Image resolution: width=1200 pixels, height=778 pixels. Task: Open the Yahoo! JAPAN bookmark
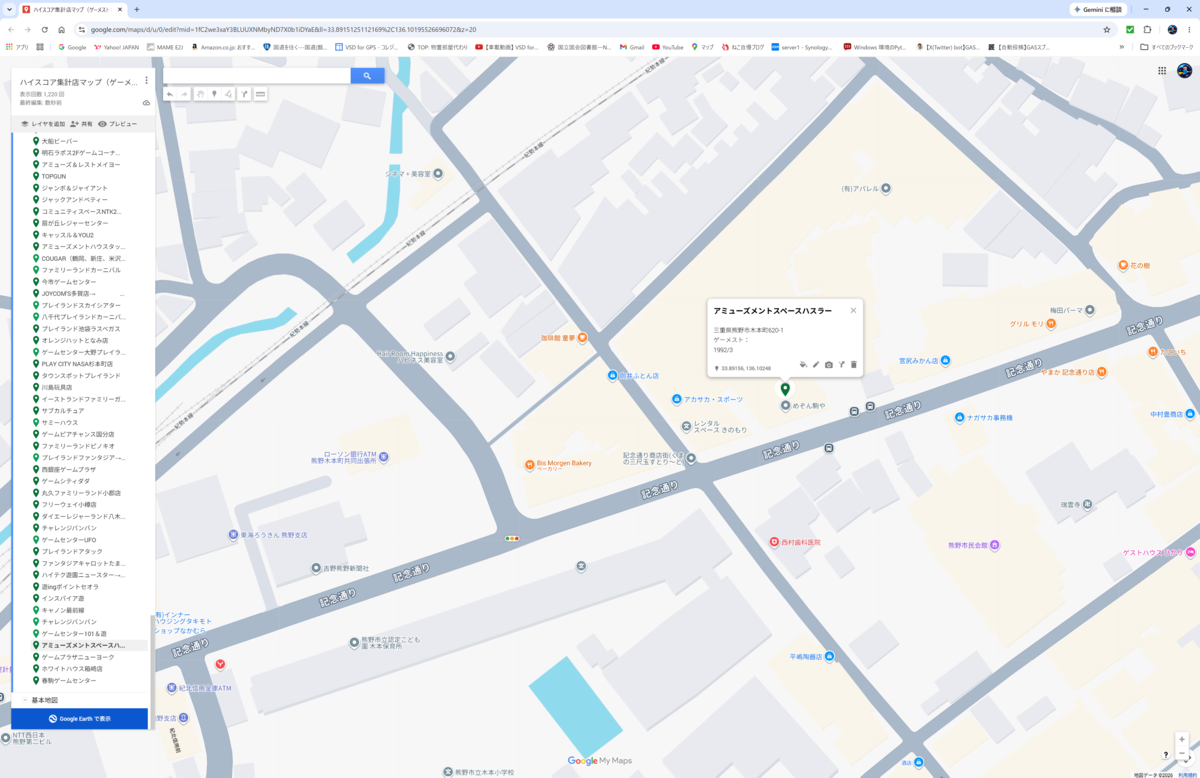115,47
